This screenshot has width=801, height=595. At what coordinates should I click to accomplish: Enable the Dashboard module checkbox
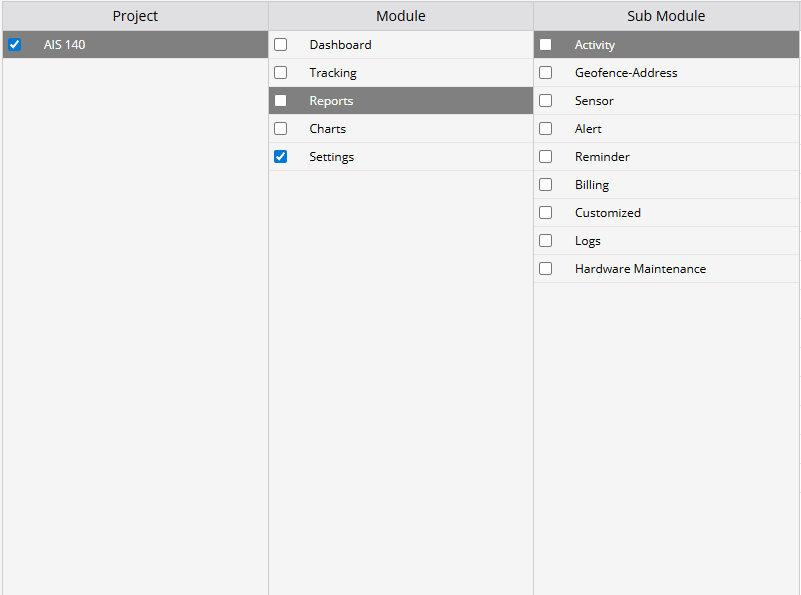(x=281, y=45)
